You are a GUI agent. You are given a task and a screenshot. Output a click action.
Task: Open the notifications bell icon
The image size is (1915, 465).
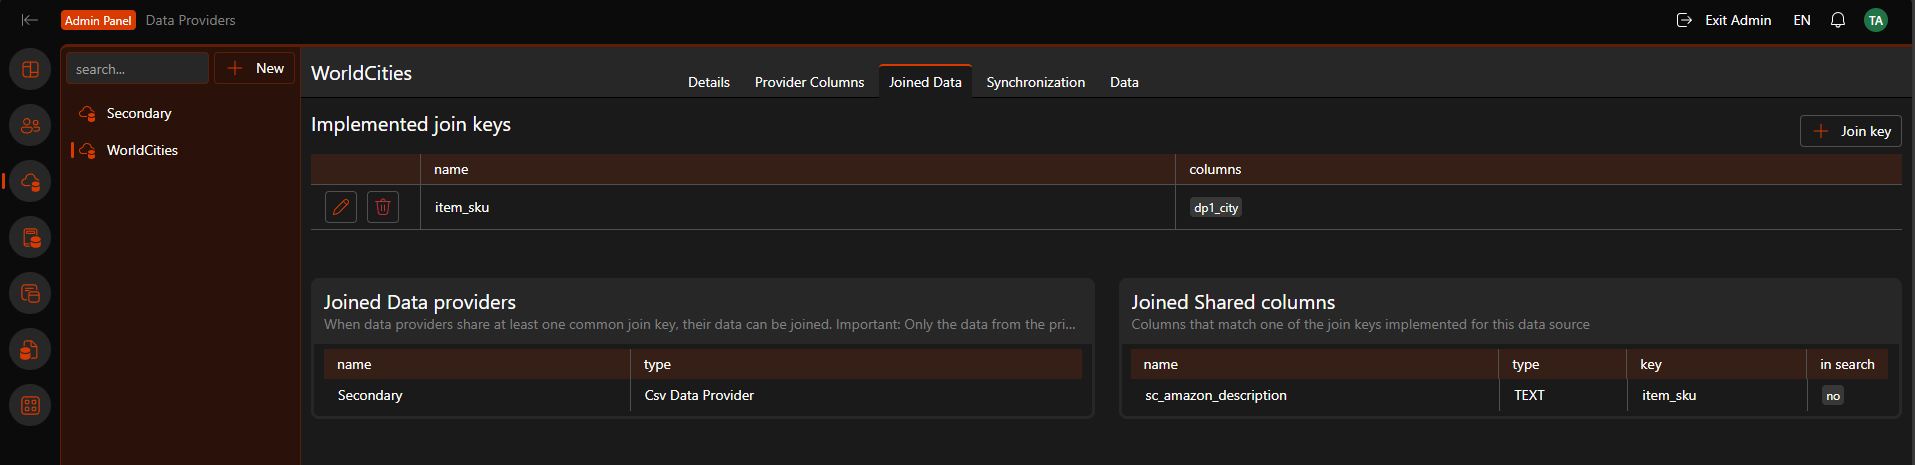1838,20
